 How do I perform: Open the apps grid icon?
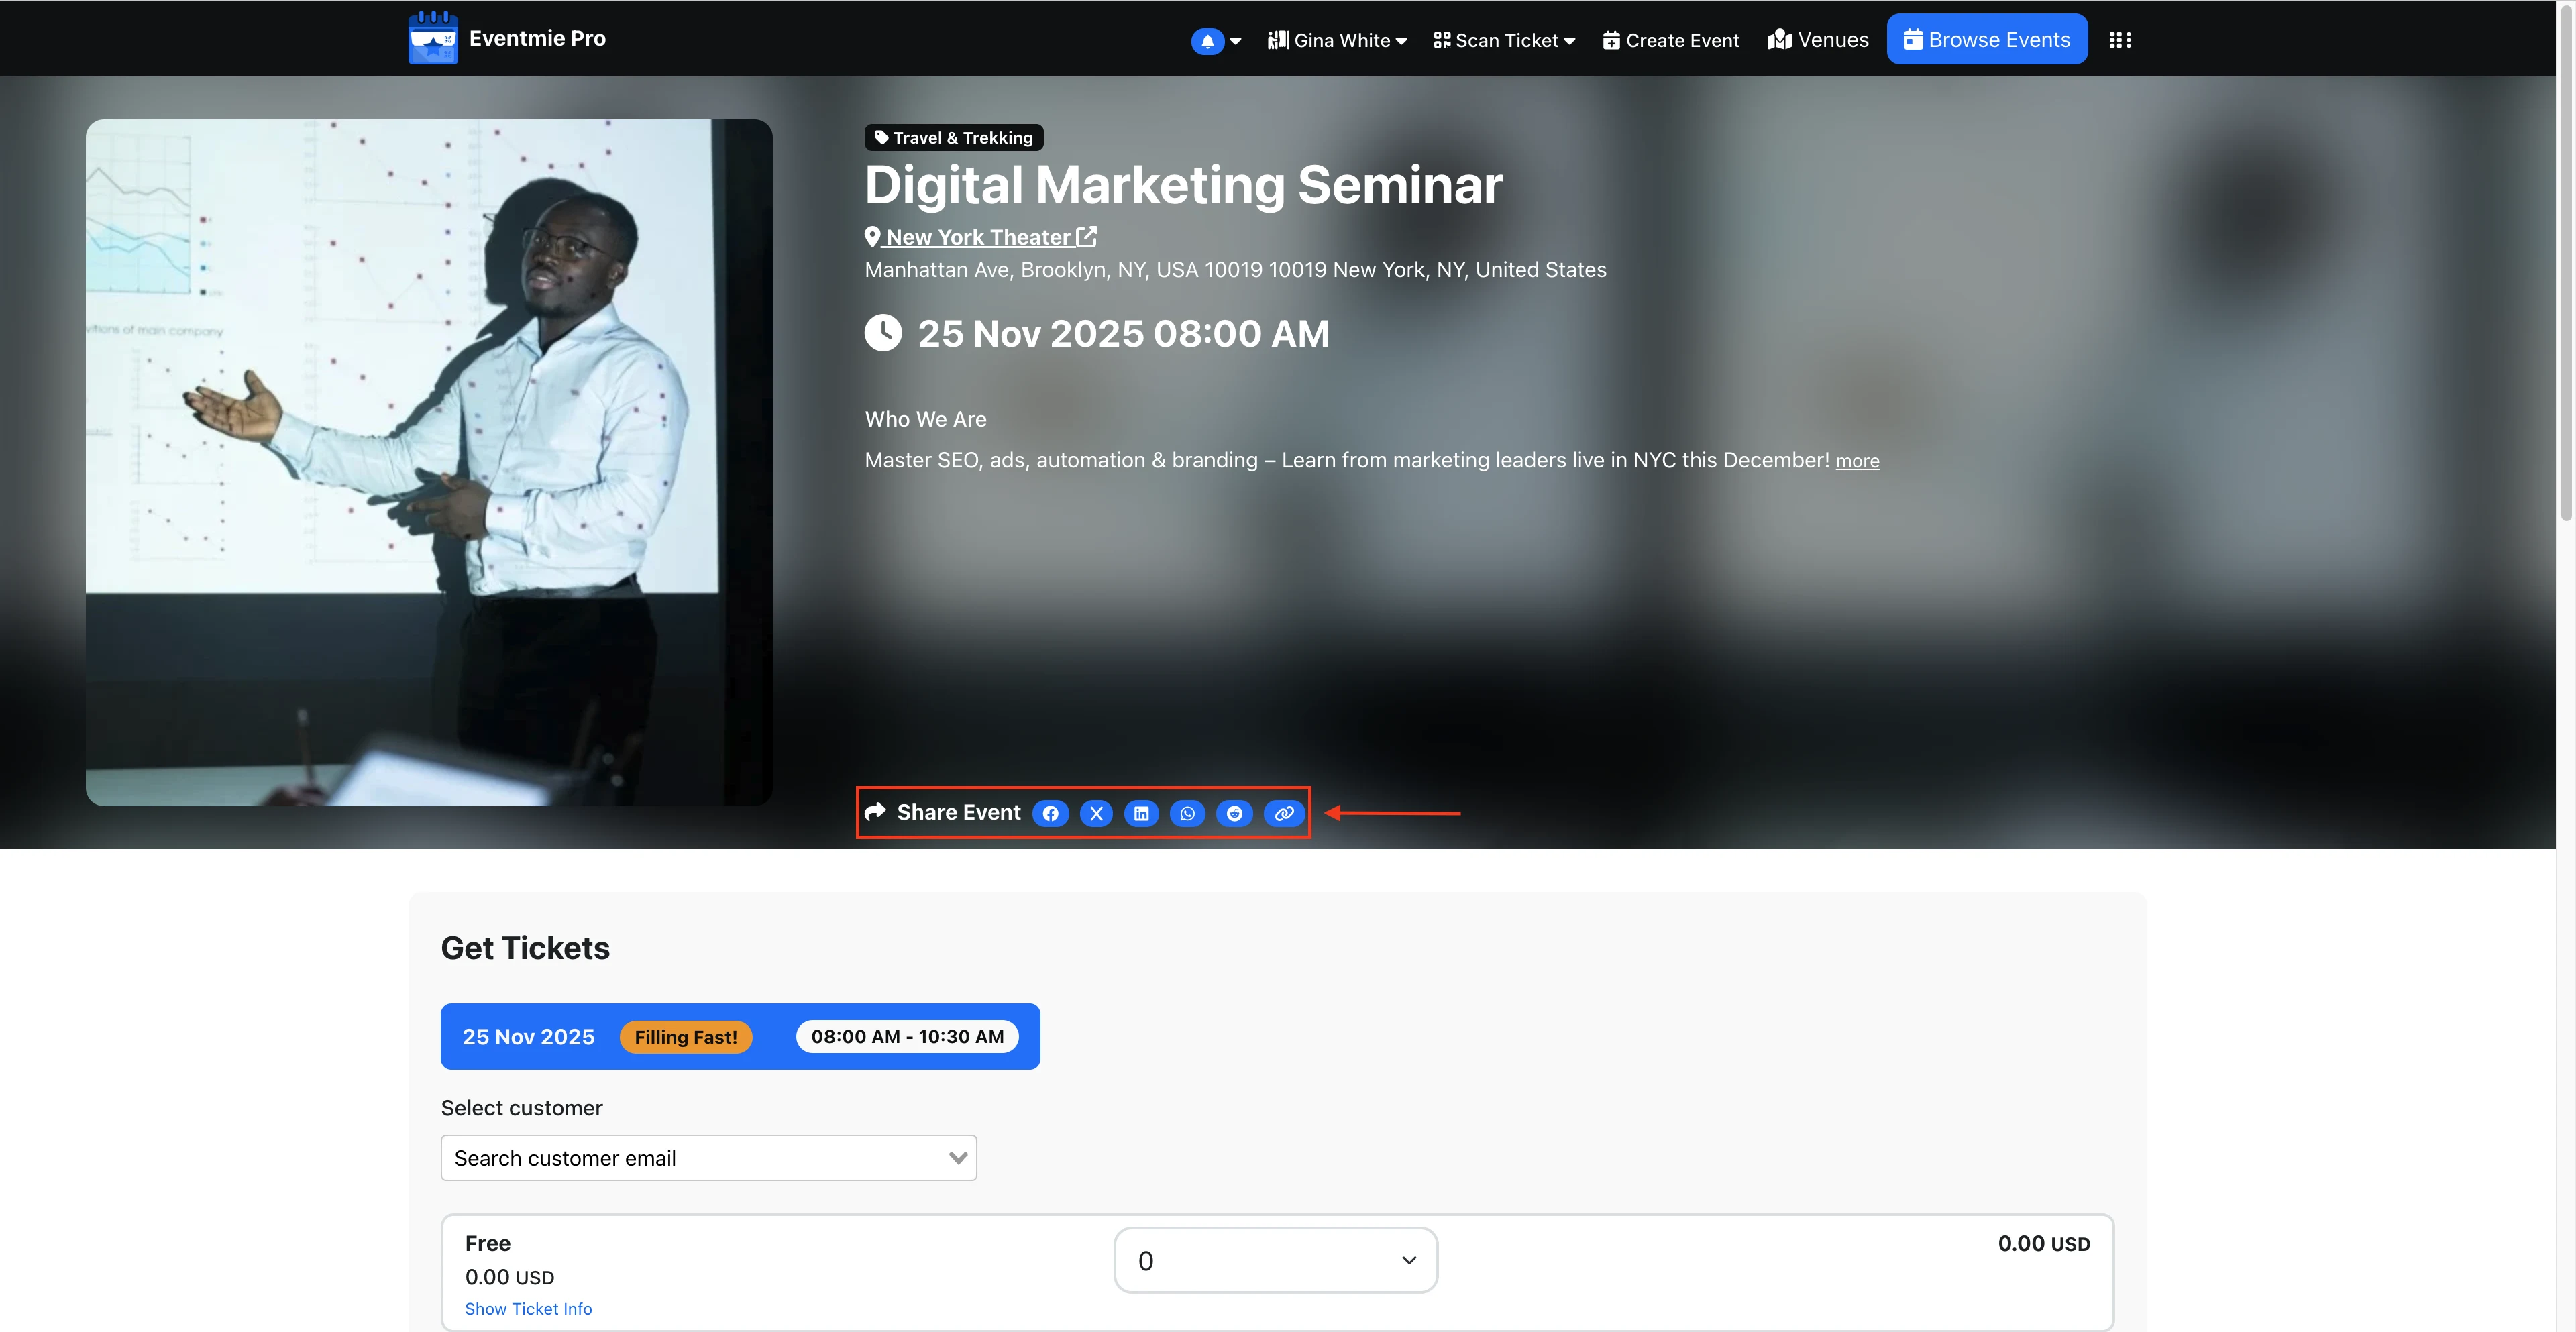click(2120, 40)
